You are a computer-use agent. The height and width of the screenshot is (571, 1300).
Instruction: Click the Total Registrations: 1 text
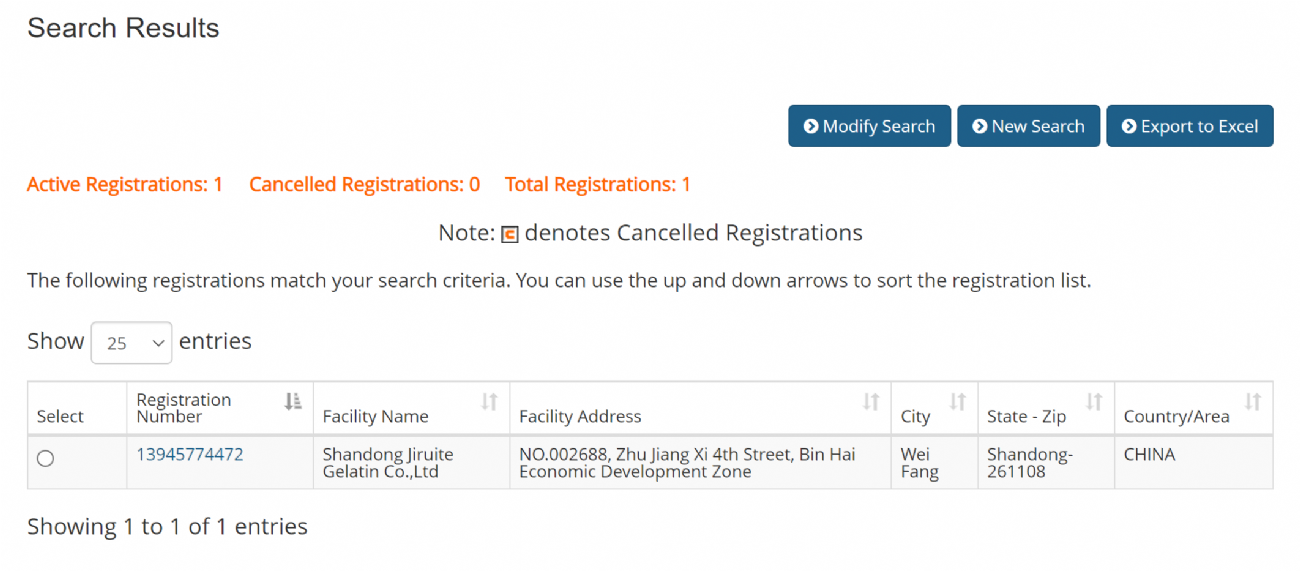(x=598, y=184)
